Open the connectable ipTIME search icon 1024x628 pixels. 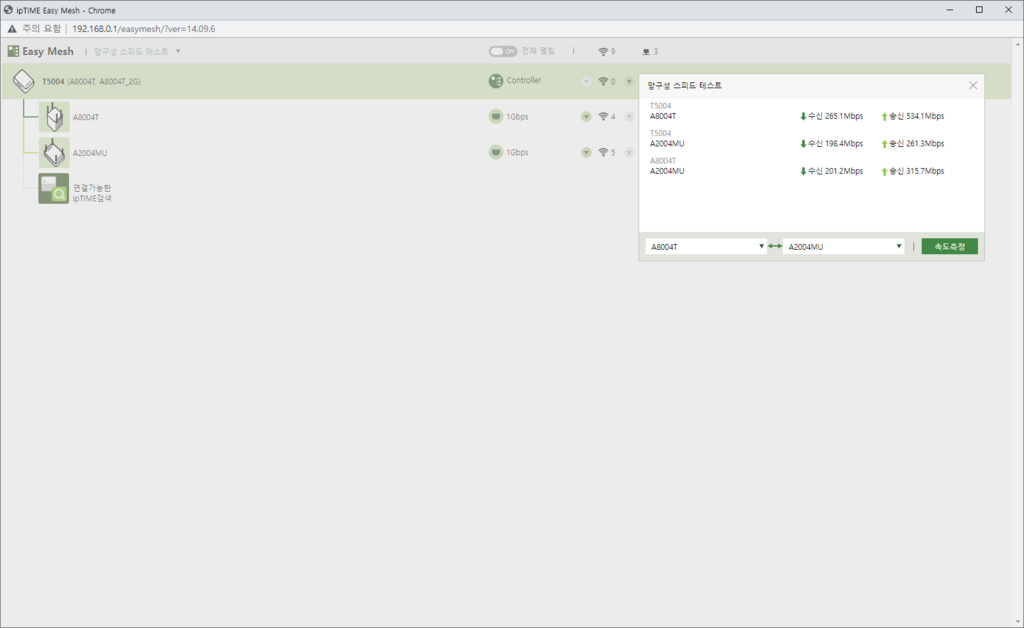point(54,189)
